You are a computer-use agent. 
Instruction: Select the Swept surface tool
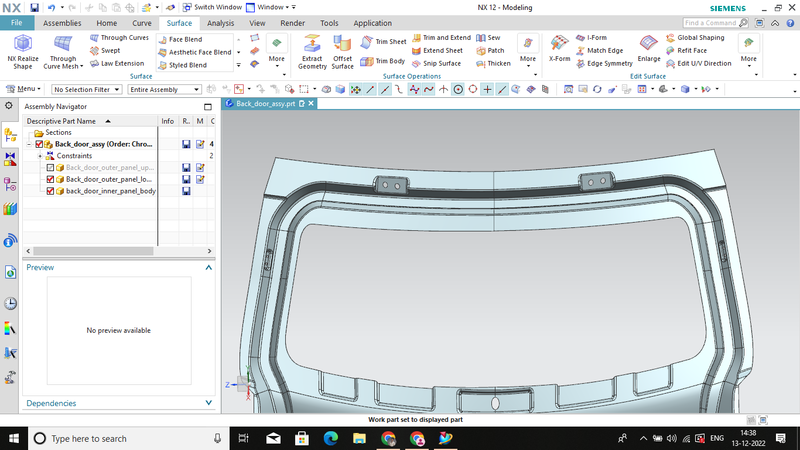[105, 51]
